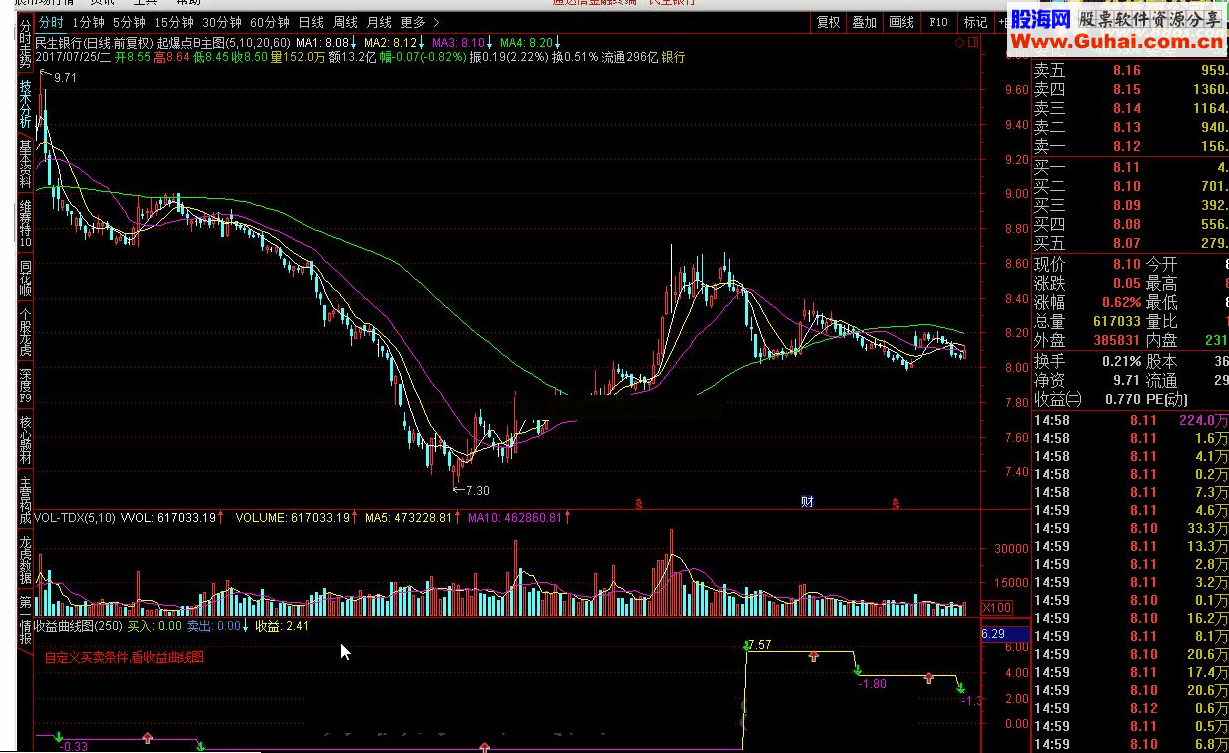Open the 基本资料 sidebar tab
This screenshot has width=1229, height=753.
tap(25, 165)
